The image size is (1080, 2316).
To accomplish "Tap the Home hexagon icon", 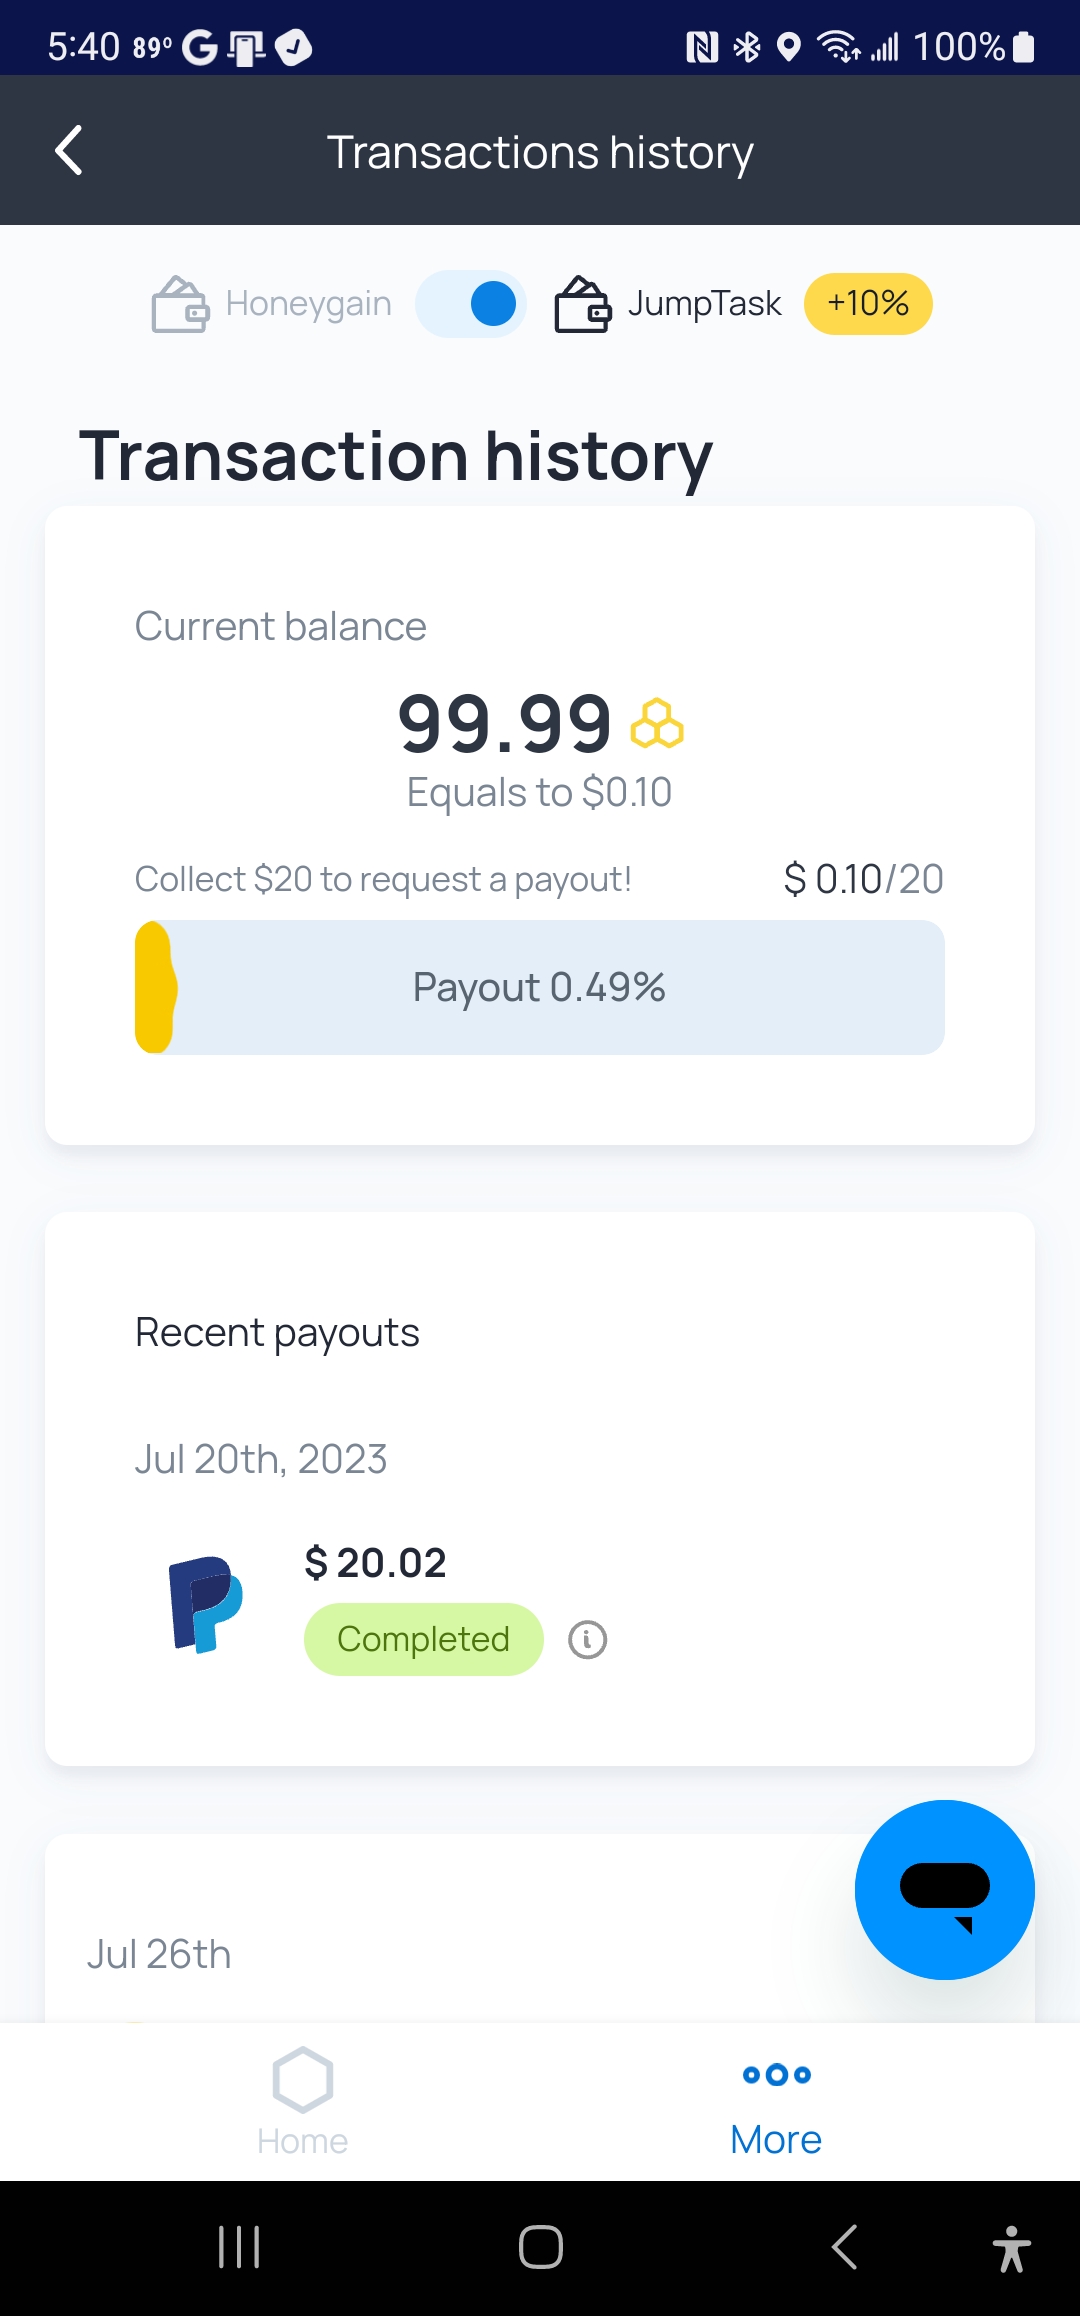I will [302, 2080].
